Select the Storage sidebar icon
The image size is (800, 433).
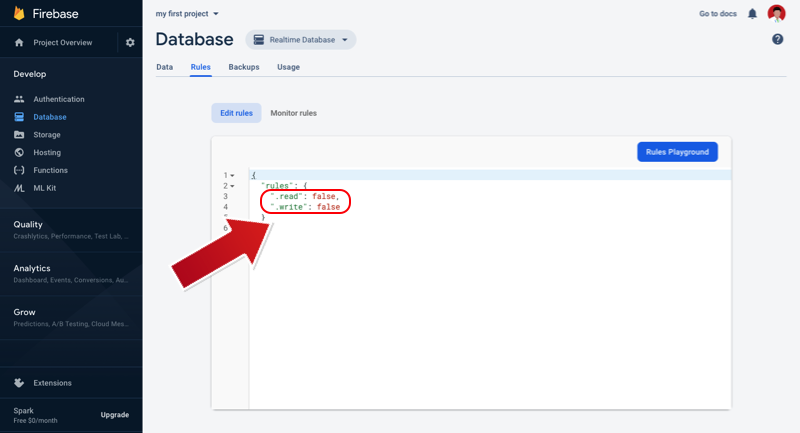point(19,135)
